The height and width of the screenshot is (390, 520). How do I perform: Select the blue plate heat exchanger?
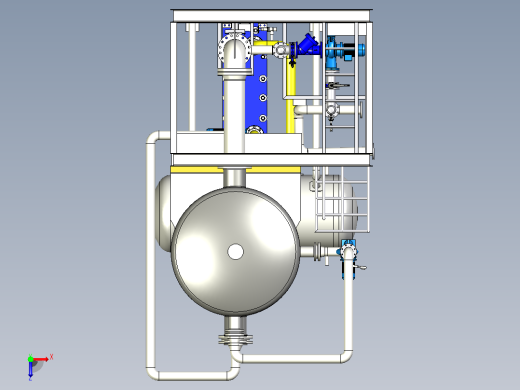pos(256,82)
